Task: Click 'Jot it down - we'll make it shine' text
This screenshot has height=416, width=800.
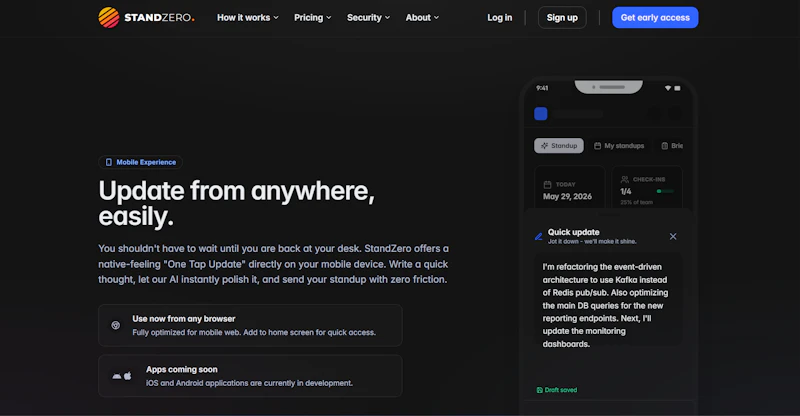Action: coord(592,241)
